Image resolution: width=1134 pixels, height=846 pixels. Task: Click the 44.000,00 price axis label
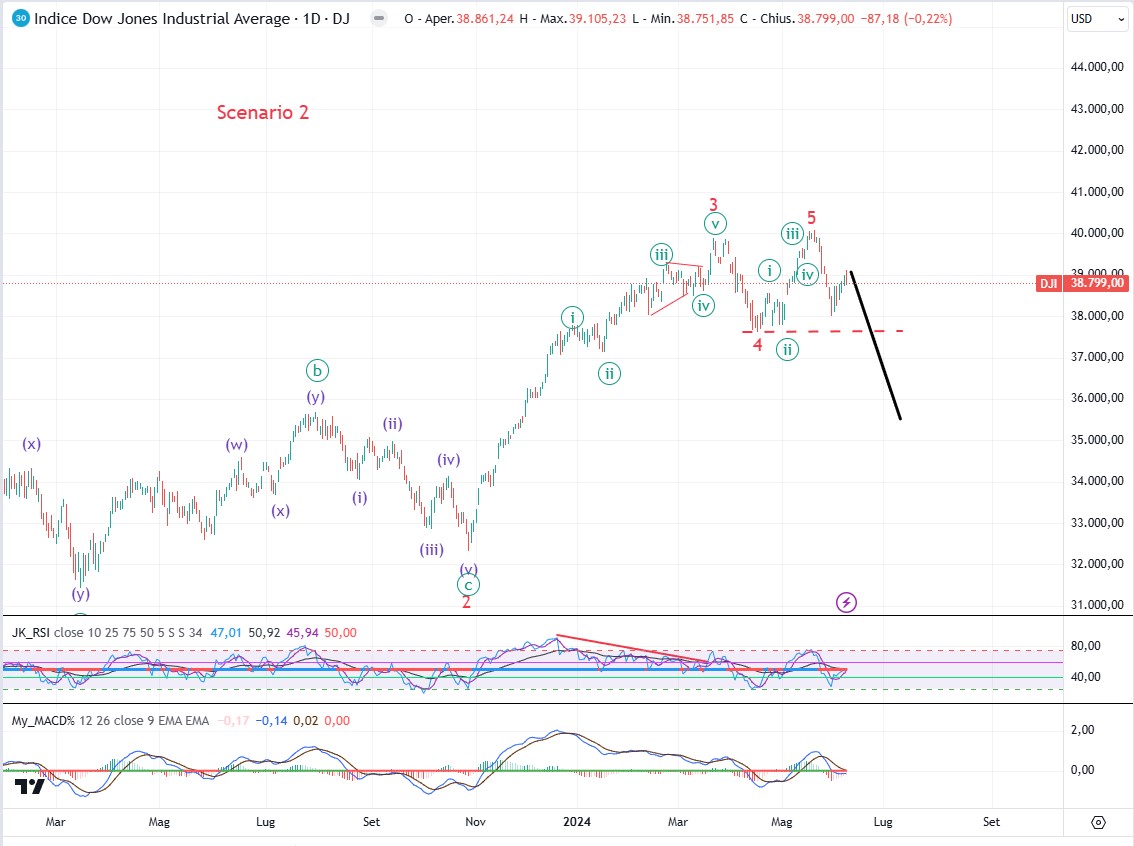pyautogui.click(x=1097, y=67)
